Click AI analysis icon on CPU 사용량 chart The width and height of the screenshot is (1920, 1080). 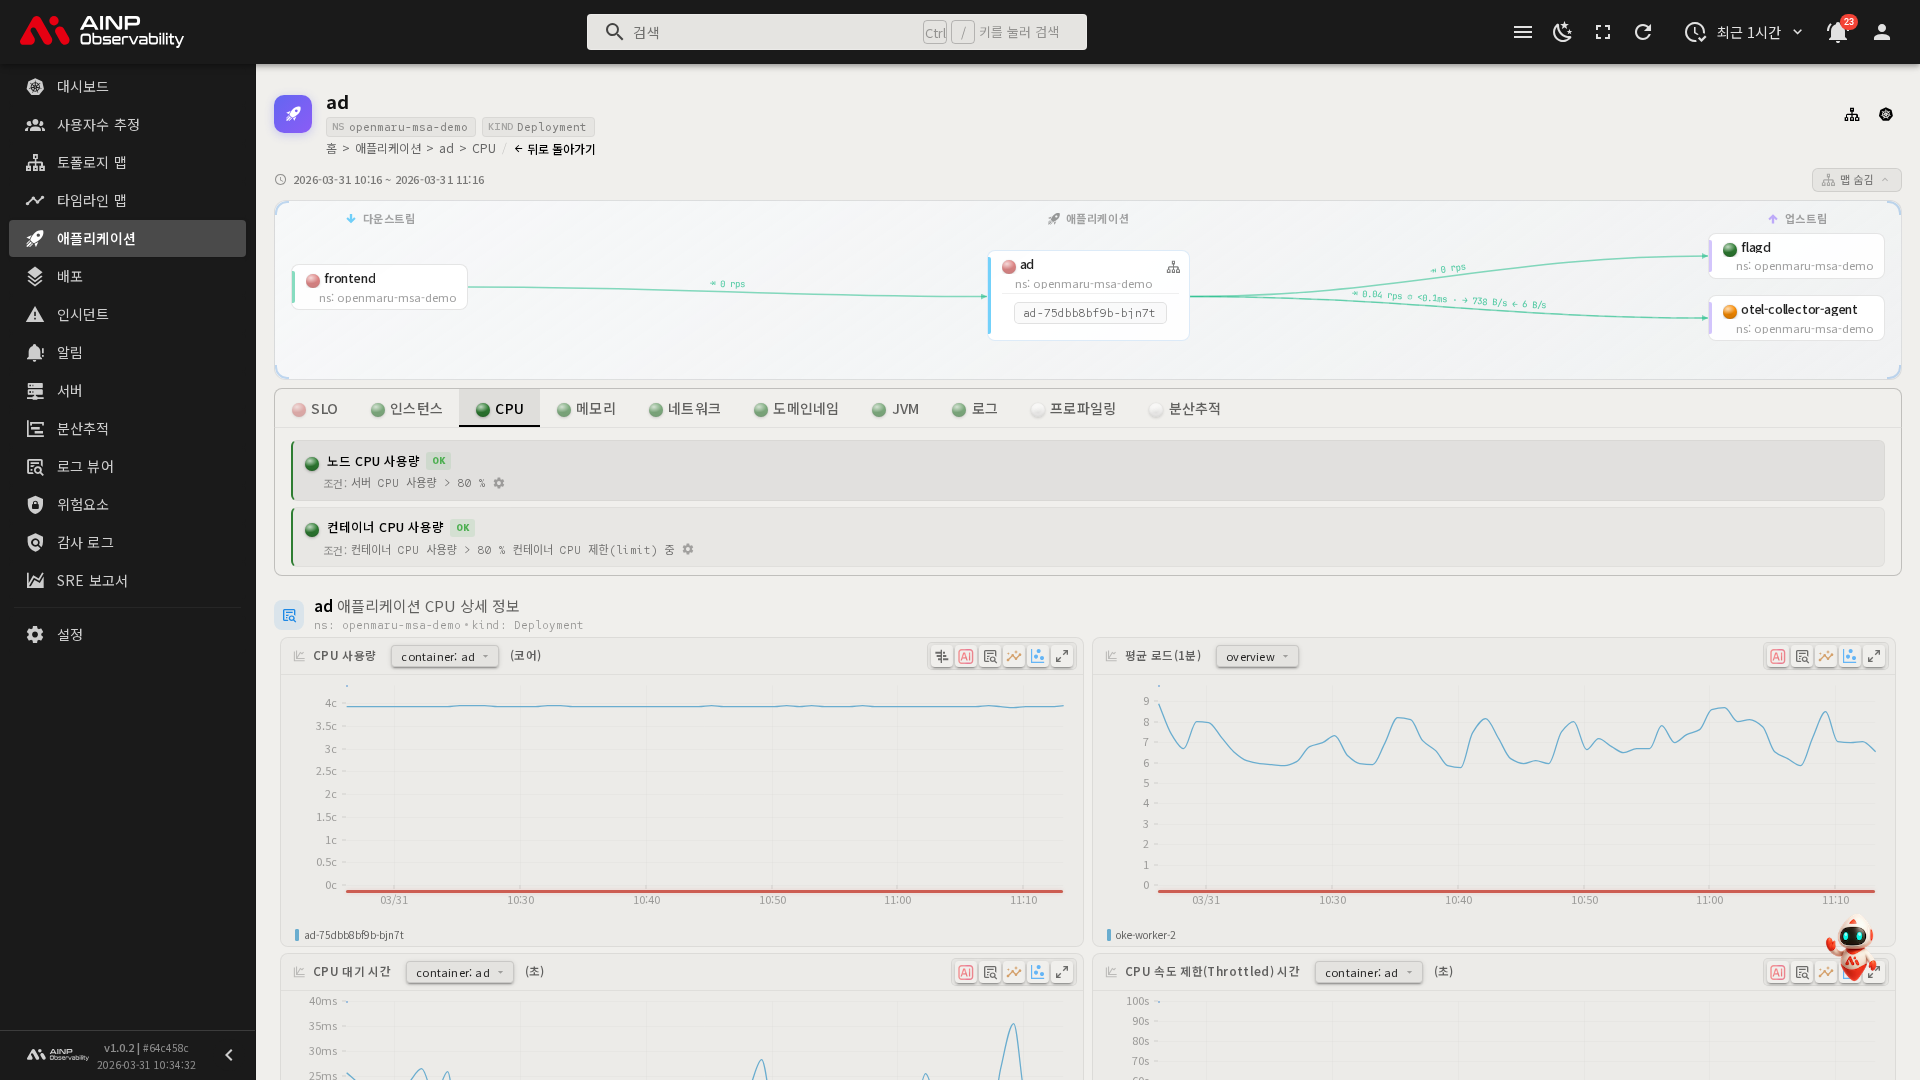point(966,657)
